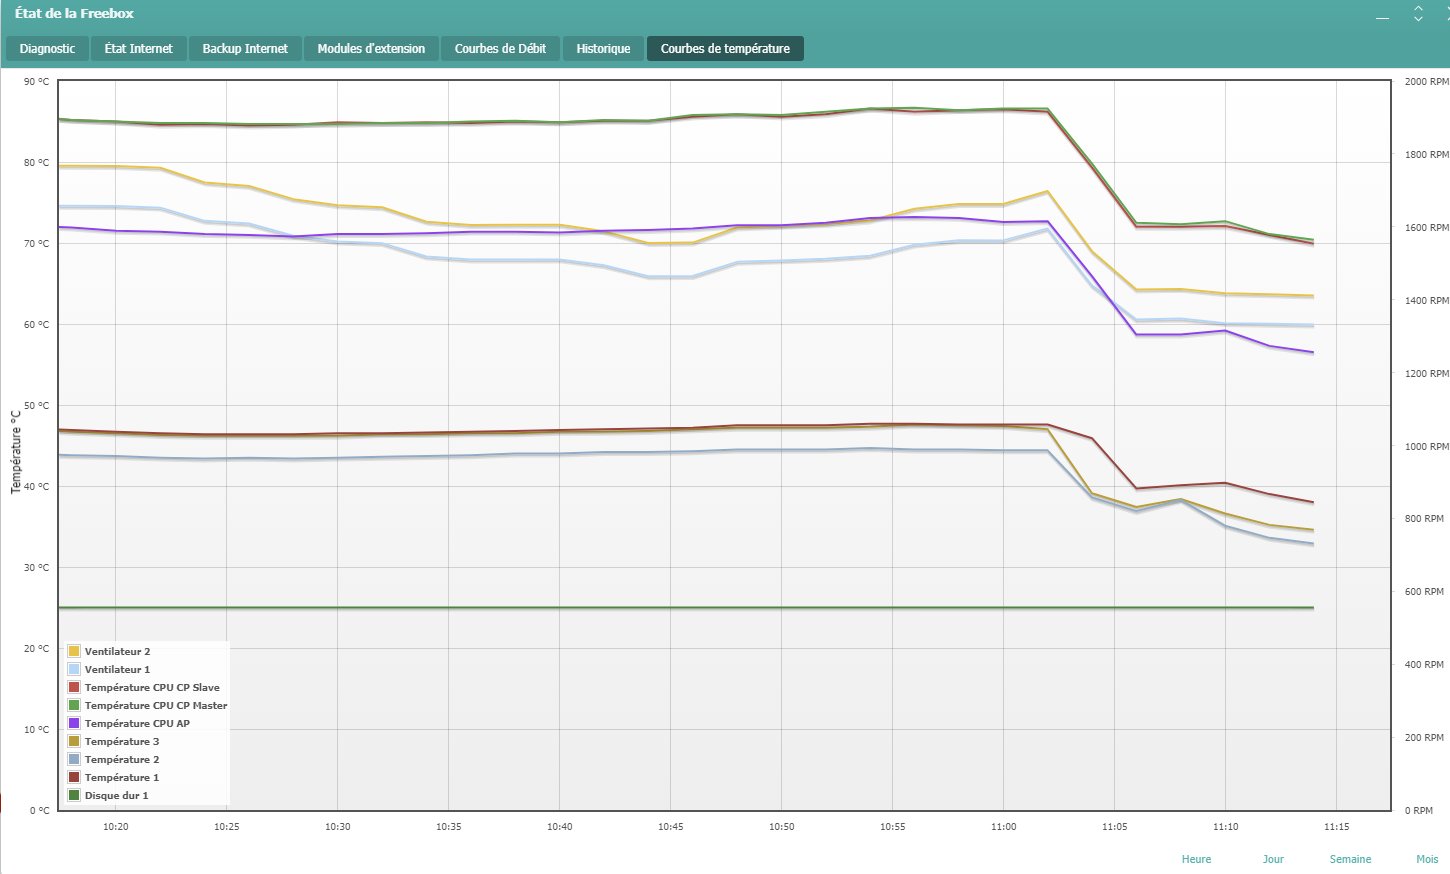Click the purple Température CPU AP swatch

coord(74,724)
